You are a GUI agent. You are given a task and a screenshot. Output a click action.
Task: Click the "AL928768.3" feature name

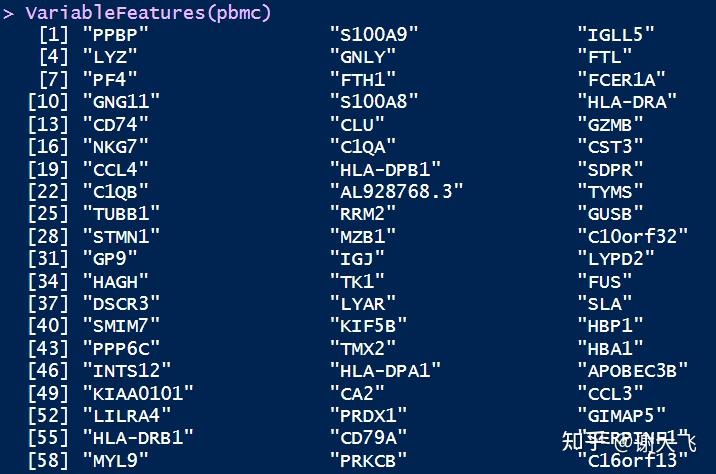(x=396, y=191)
